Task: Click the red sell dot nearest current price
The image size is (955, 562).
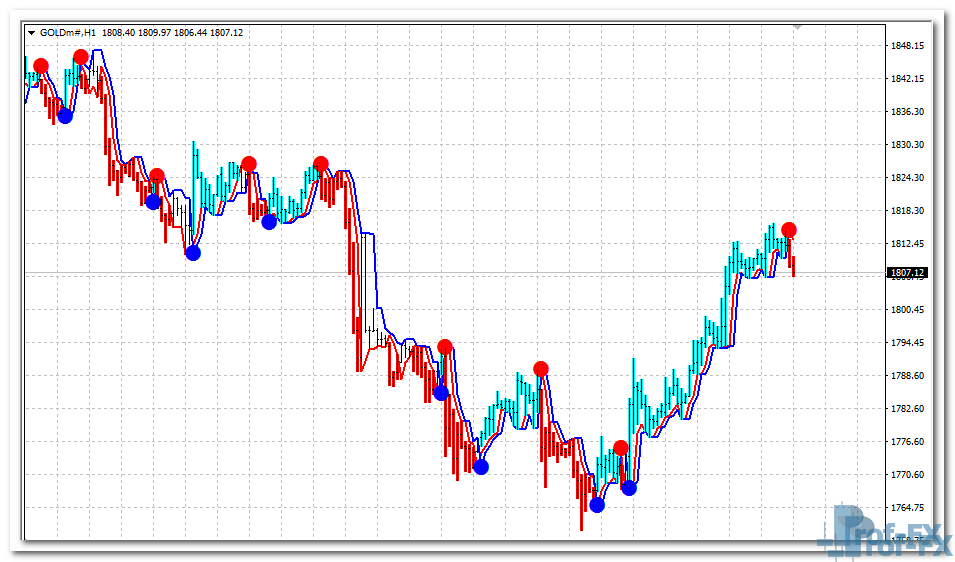Action: (789, 230)
